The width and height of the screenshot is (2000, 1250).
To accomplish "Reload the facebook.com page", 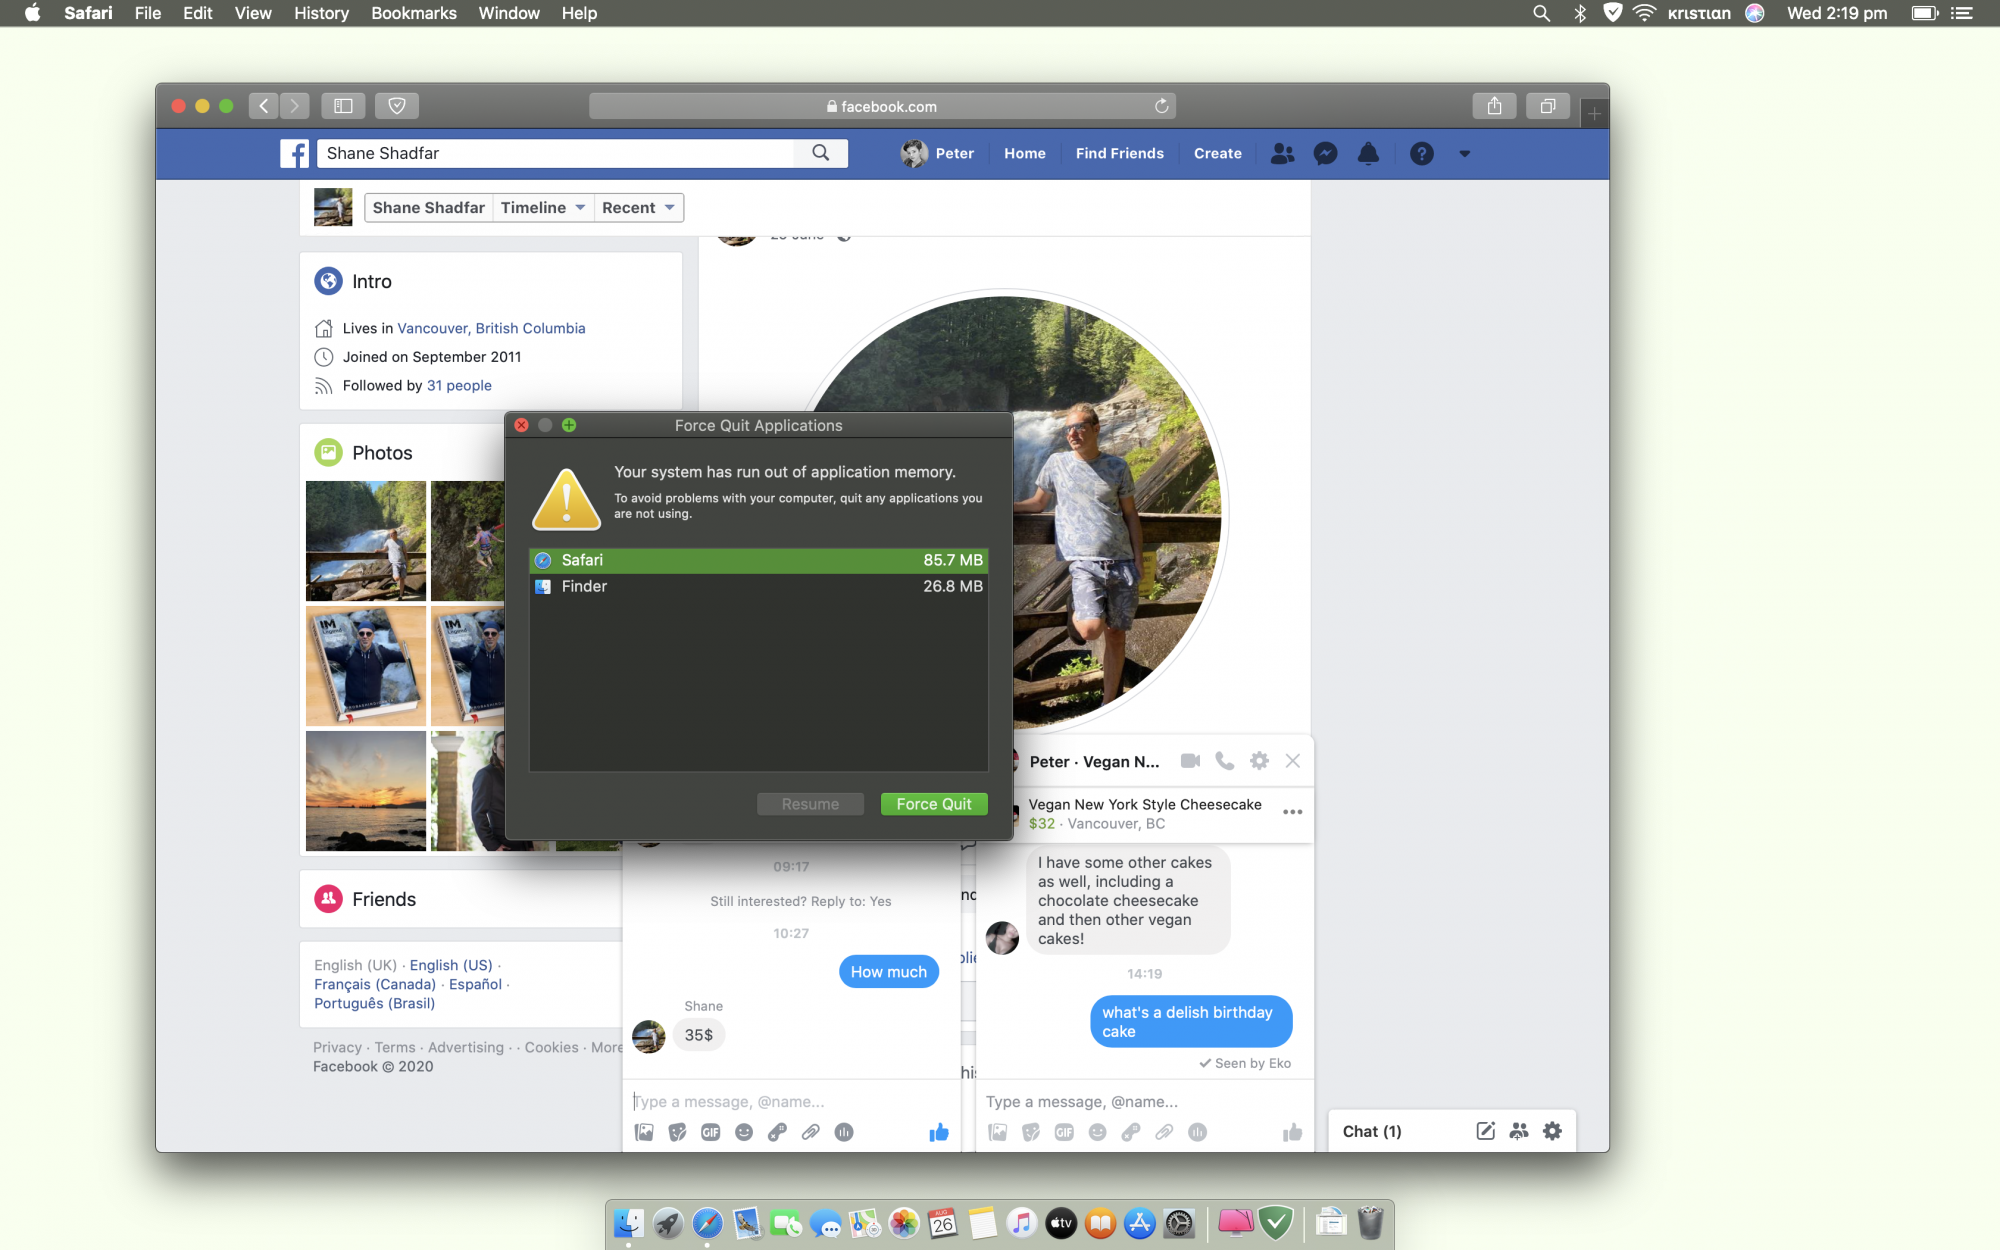I will pos(1161,106).
